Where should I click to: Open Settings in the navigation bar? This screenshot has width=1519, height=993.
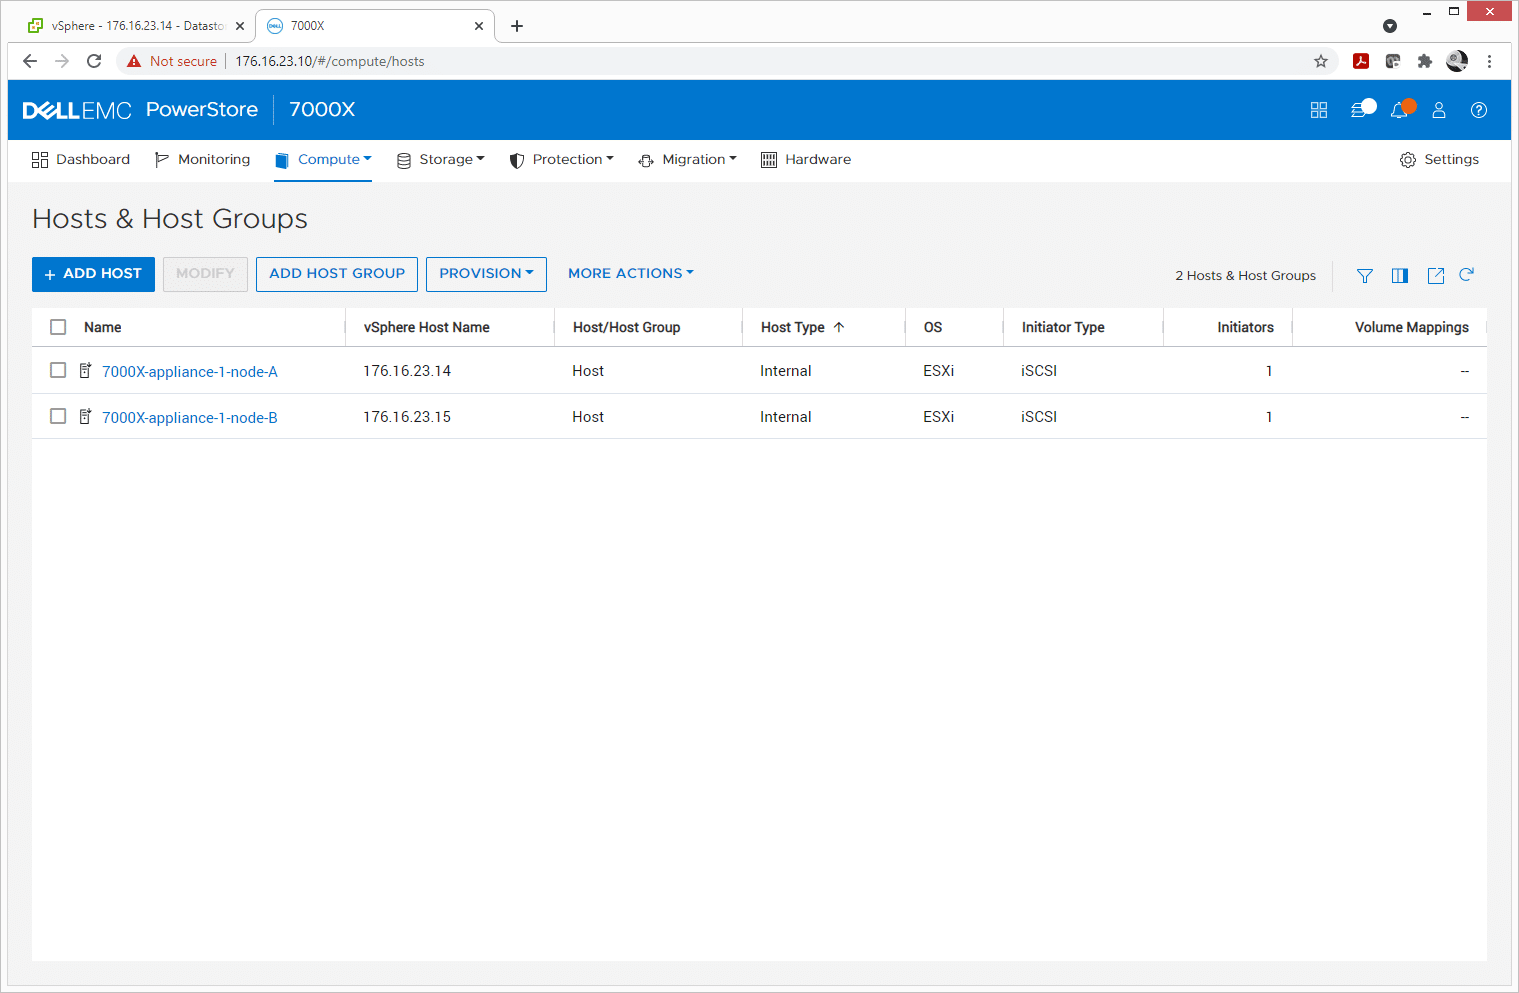1440,160
